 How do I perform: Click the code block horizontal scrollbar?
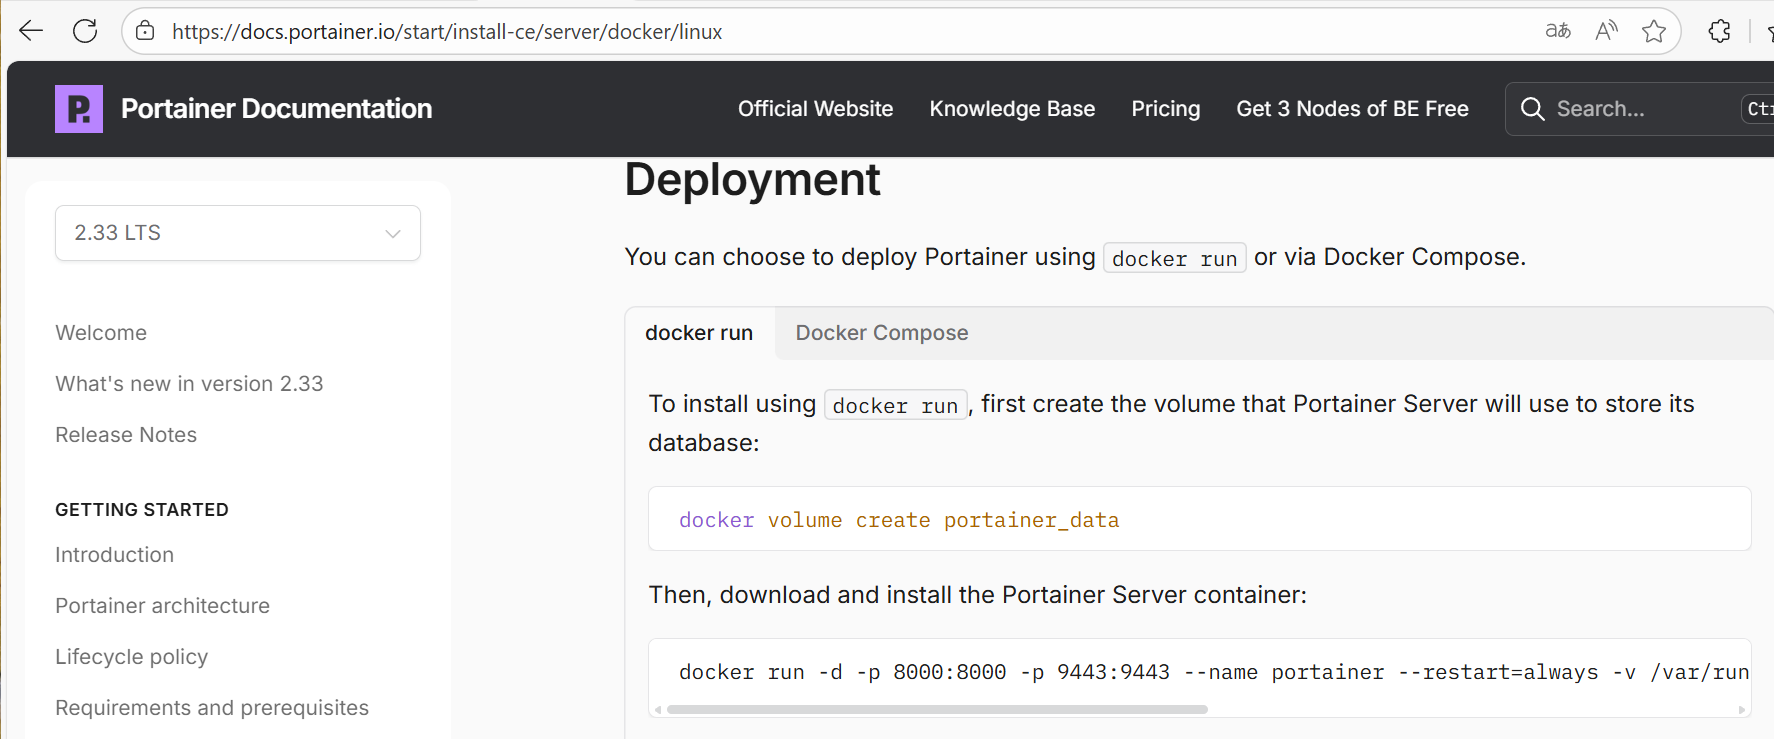937,710
